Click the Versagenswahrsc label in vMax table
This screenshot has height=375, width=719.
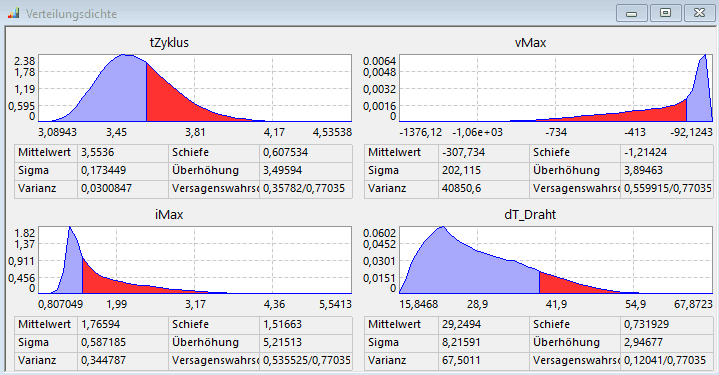tap(576, 188)
